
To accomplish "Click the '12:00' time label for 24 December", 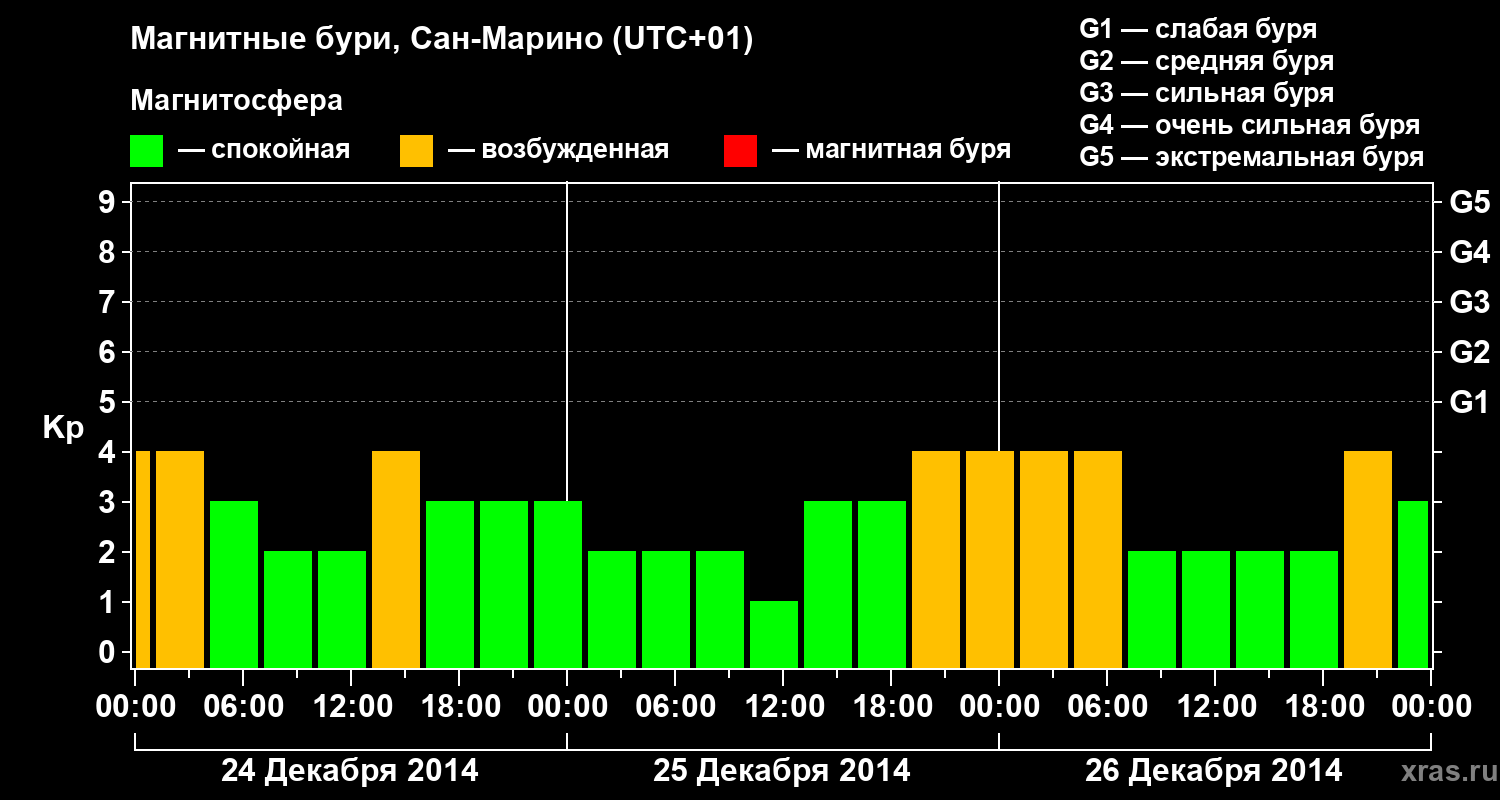I will (351, 707).
